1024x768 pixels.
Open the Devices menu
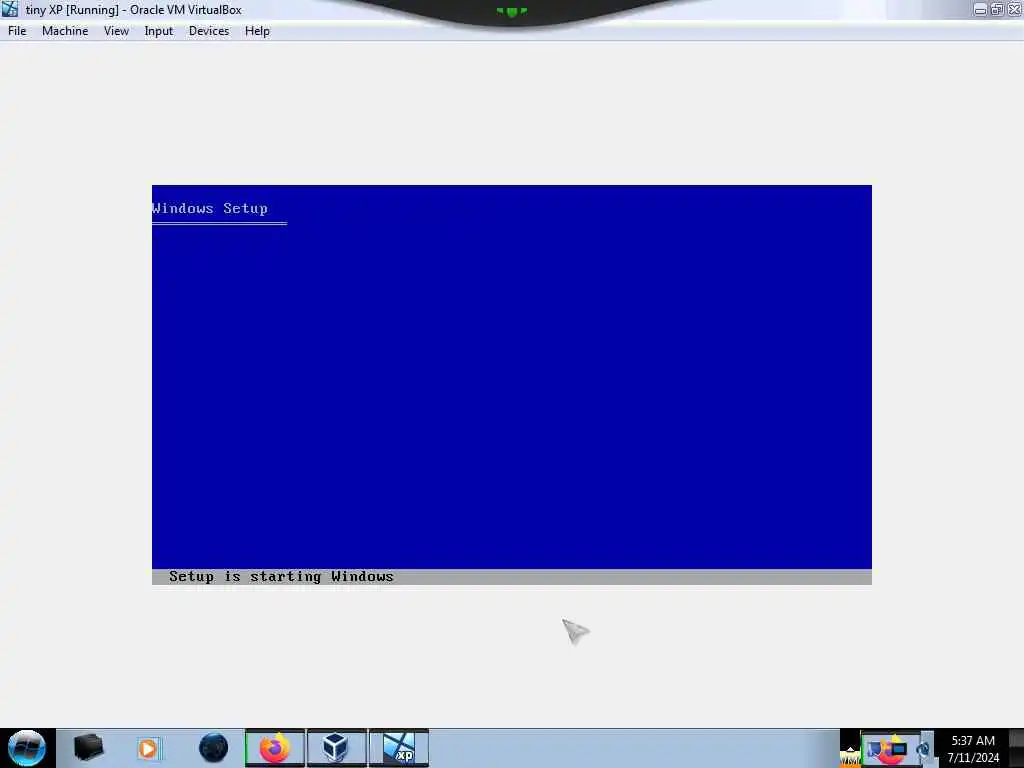[x=209, y=31]
